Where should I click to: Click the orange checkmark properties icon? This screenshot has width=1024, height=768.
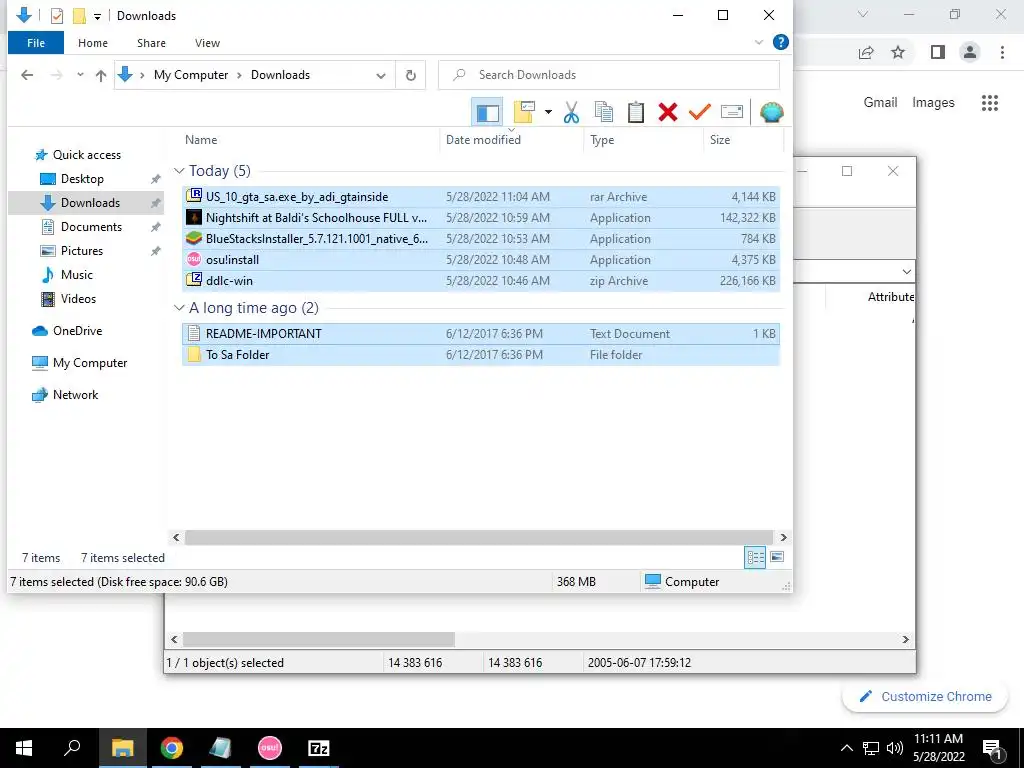click(x=699, y=112)
